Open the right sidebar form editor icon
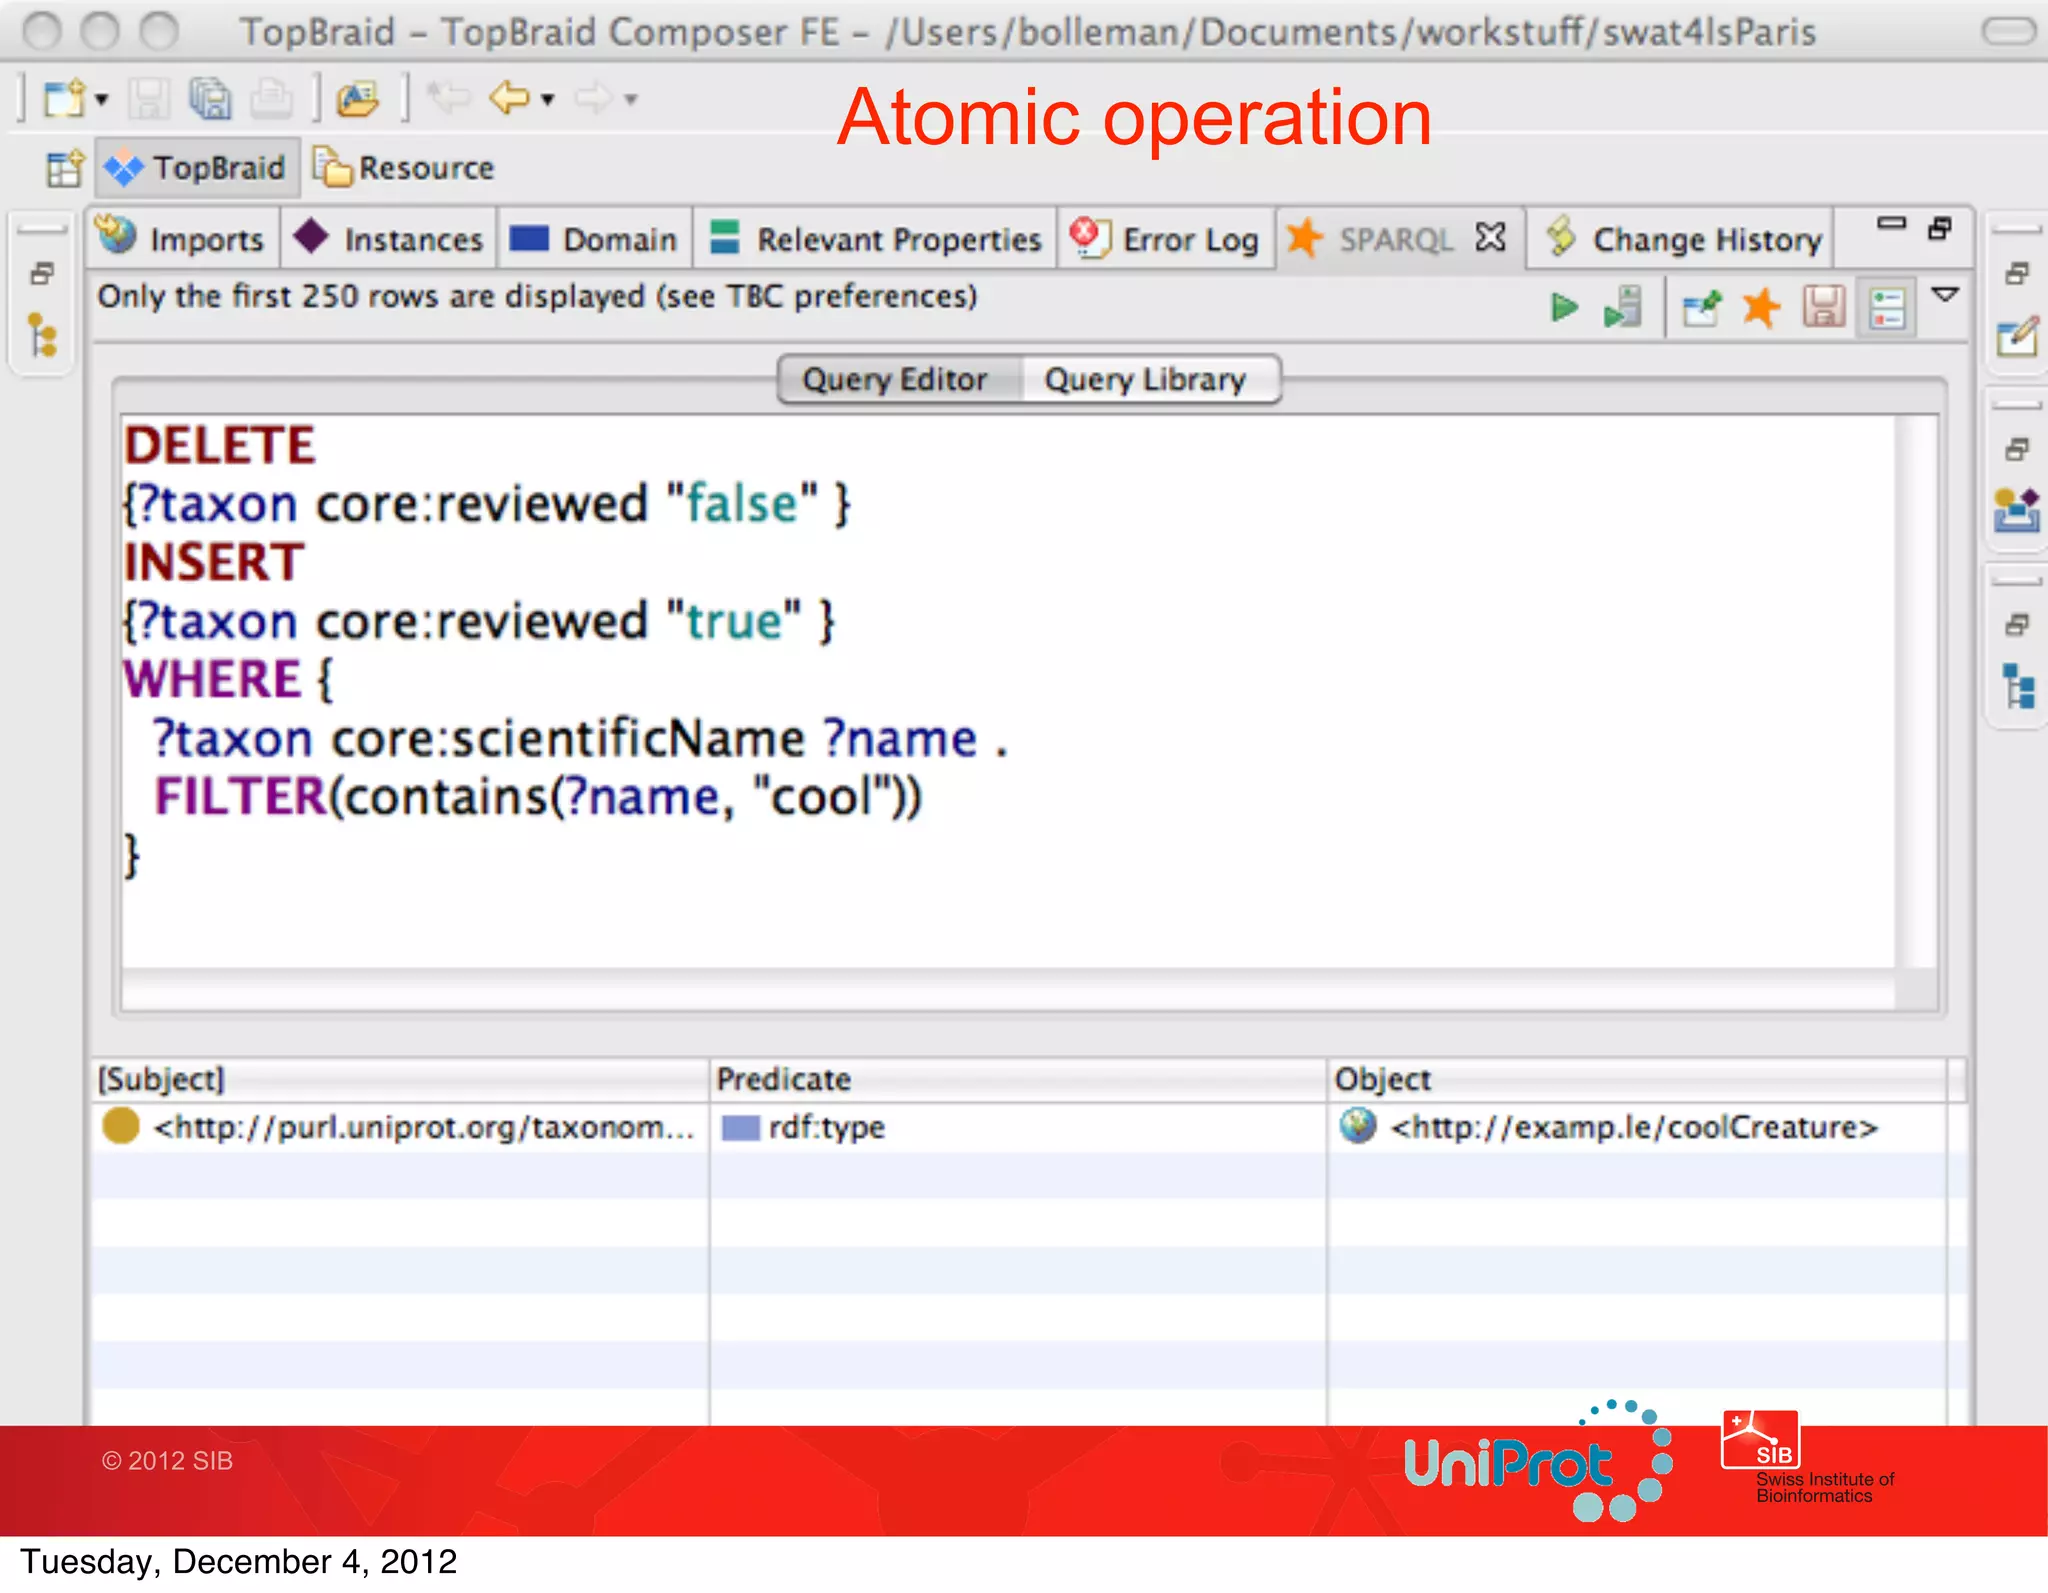Image resolution: width=2048 pixels, height=1593 pixels. click(2017, 336)
